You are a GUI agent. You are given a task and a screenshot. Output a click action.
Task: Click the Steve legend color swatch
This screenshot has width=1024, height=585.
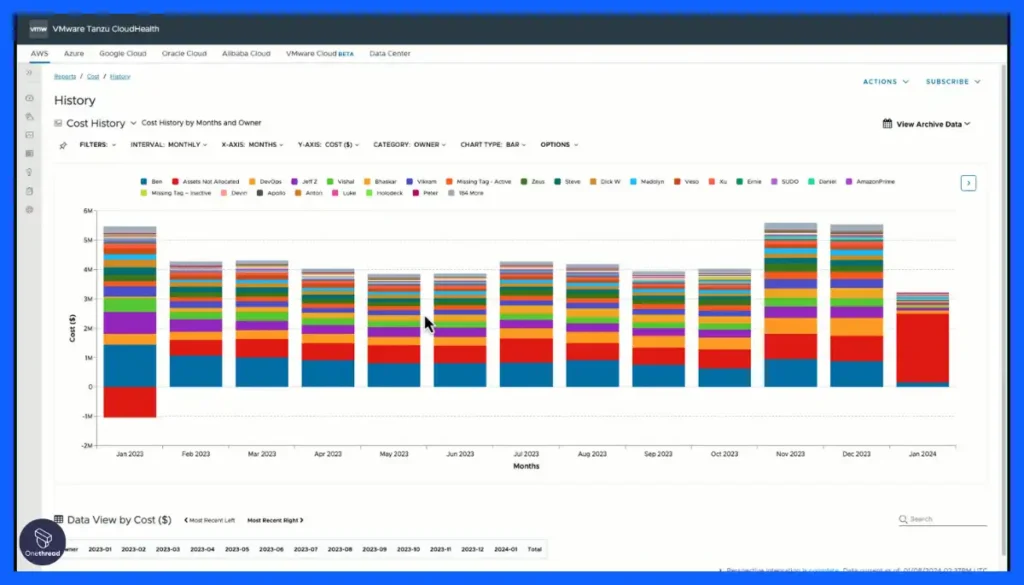tap(558, 182)
